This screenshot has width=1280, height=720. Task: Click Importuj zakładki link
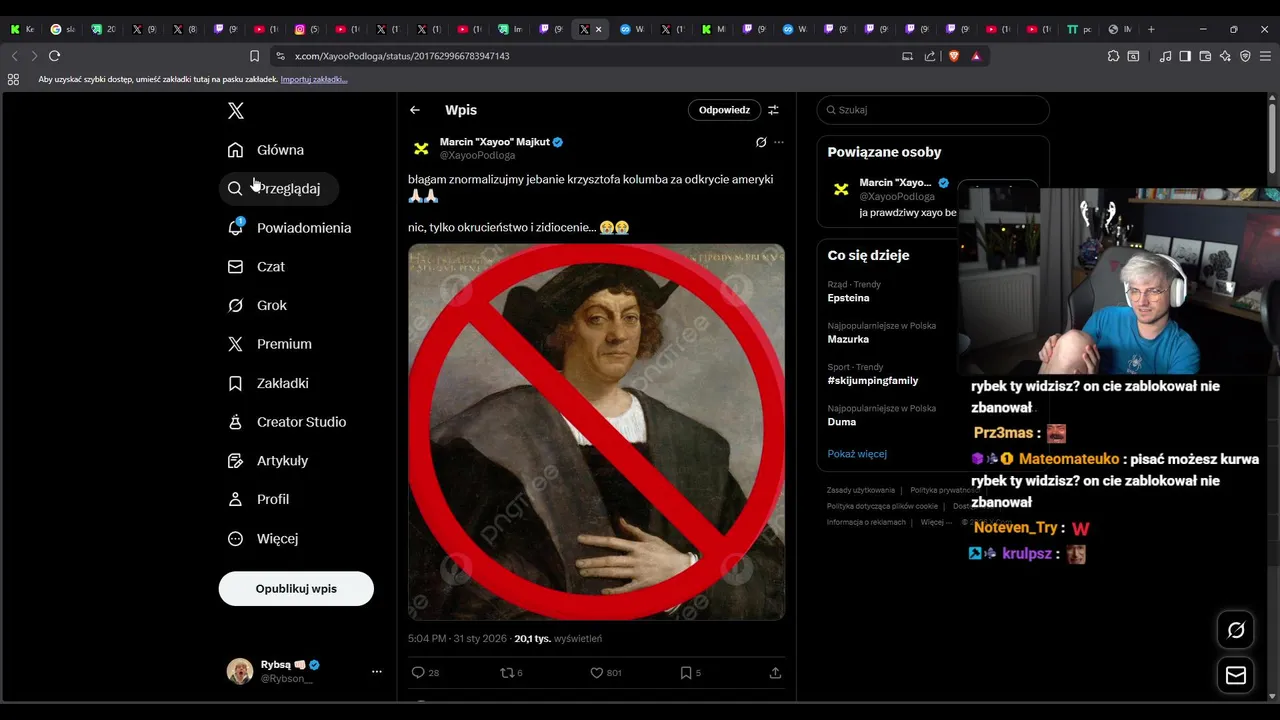[x=314, y=79]
